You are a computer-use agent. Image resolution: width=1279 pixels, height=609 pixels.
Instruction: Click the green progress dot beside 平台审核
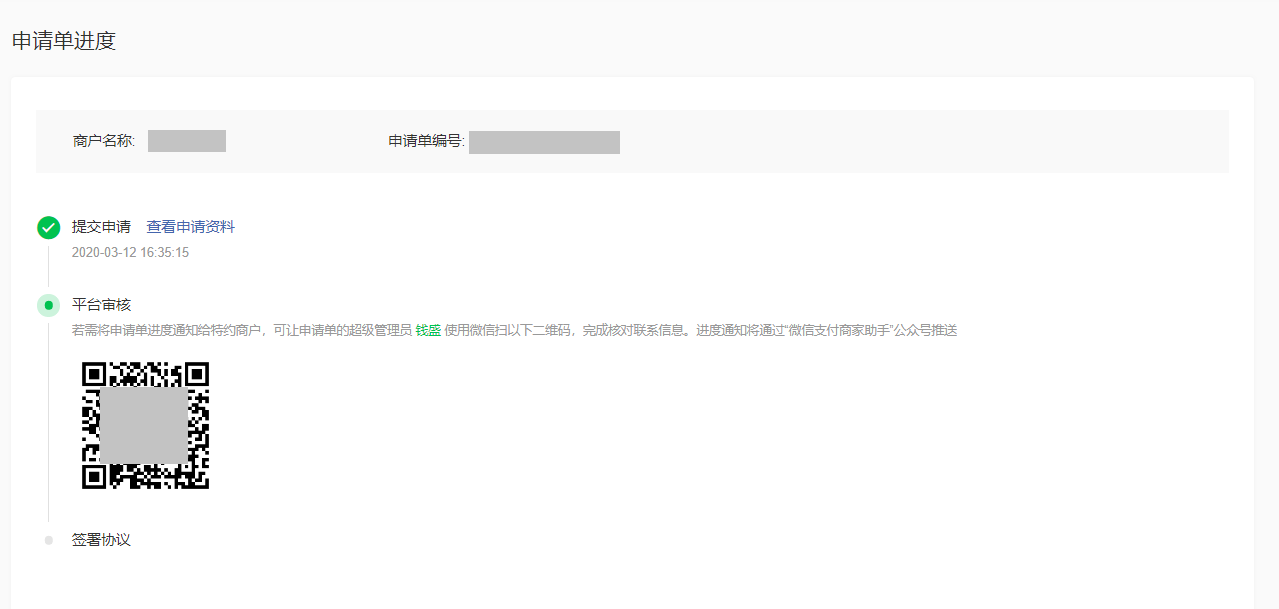[48, 304]
